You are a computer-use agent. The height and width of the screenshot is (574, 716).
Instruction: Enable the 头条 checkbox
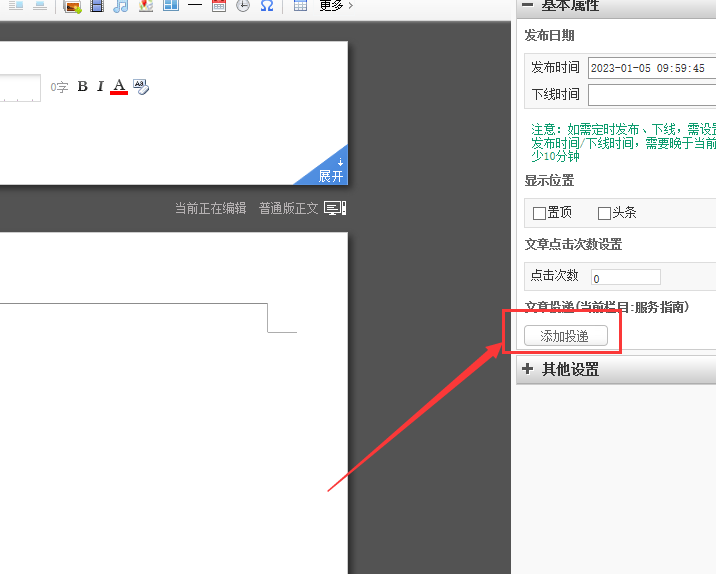click(x=604, y=213)
